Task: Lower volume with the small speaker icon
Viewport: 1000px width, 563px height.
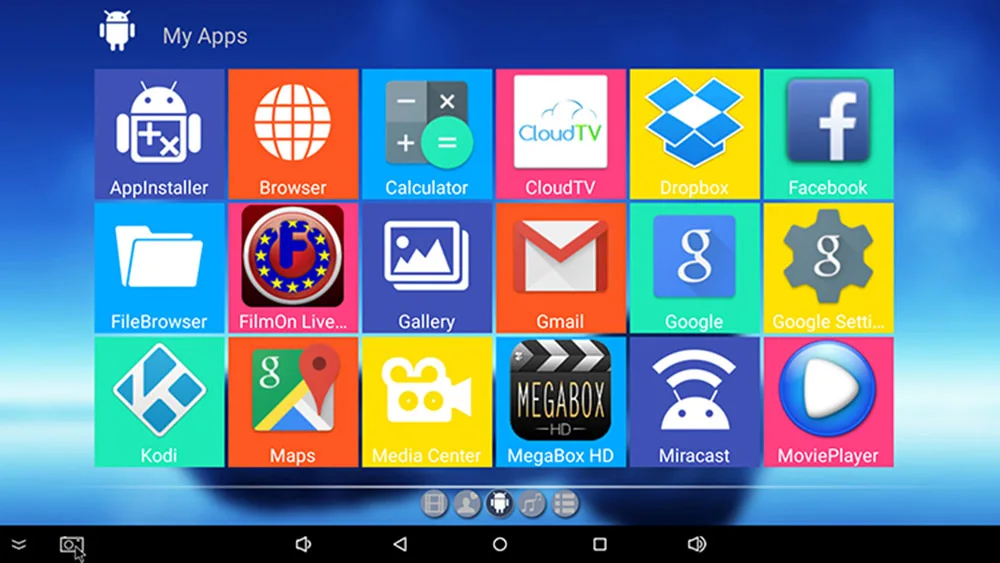Action: click(x=303, y=544)
